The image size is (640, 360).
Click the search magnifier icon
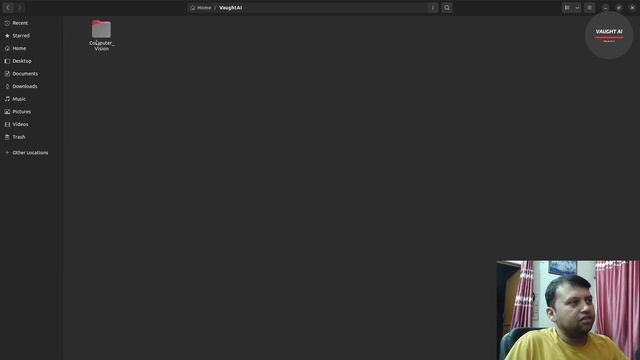point(447,8)
